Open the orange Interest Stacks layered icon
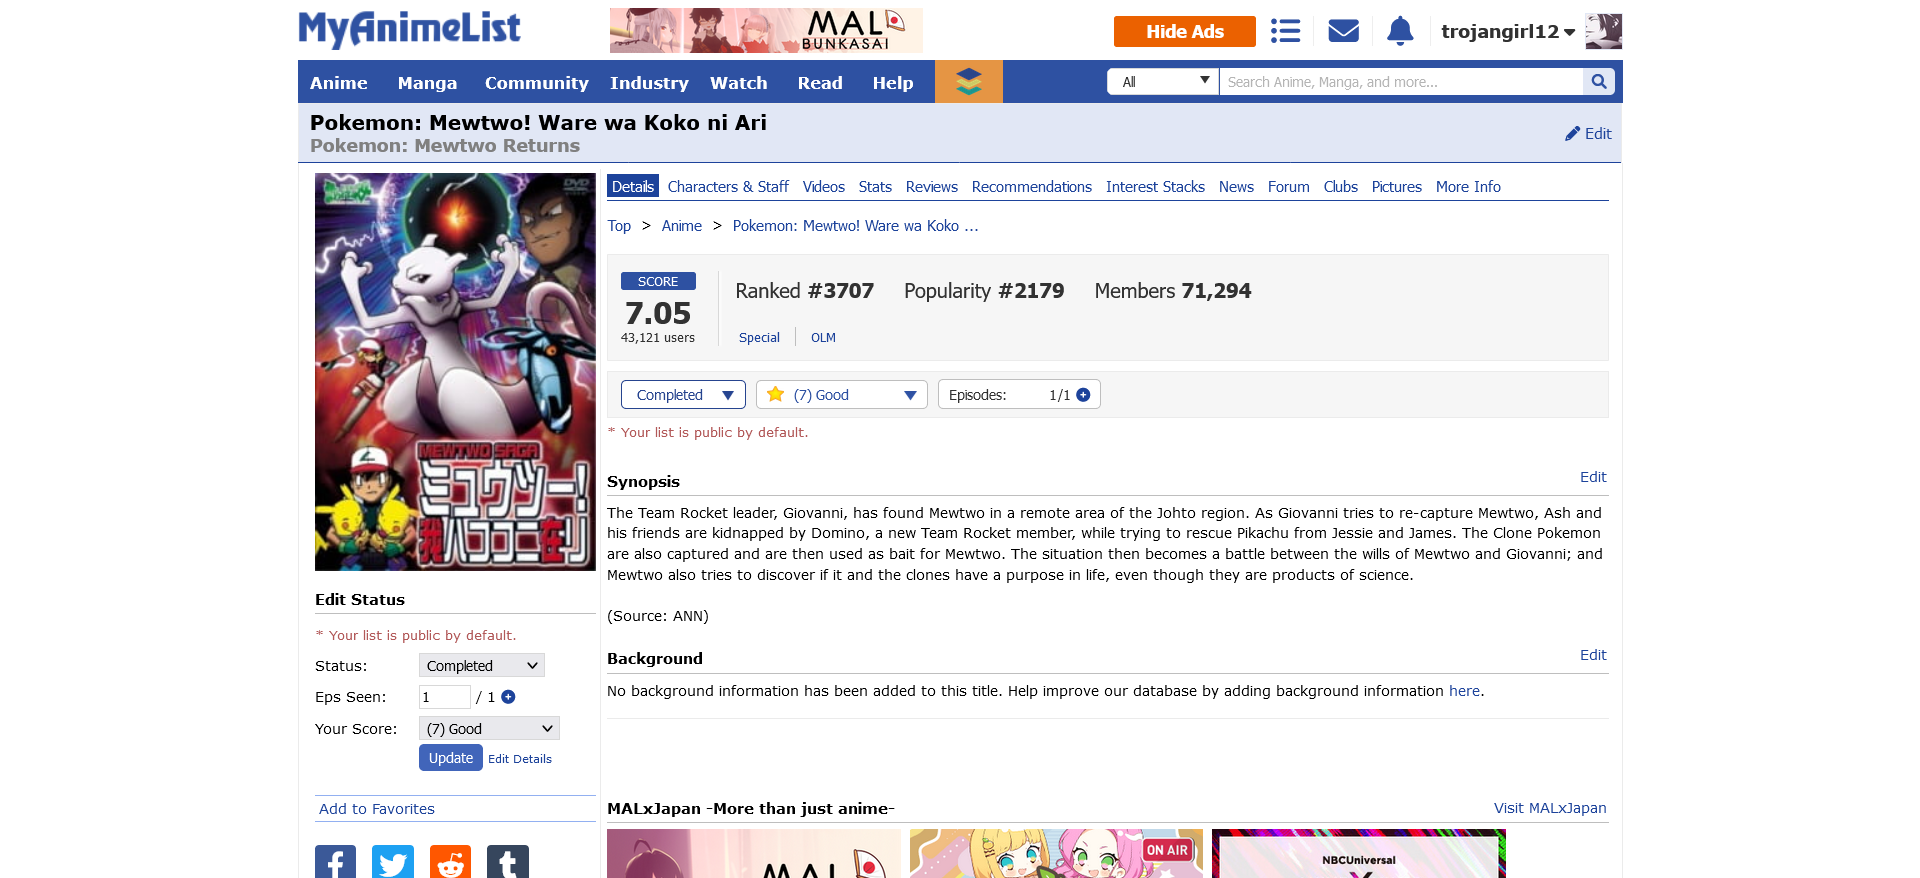Image resolution: width=1920 pixels, height=878 pixels. [968, 82]
